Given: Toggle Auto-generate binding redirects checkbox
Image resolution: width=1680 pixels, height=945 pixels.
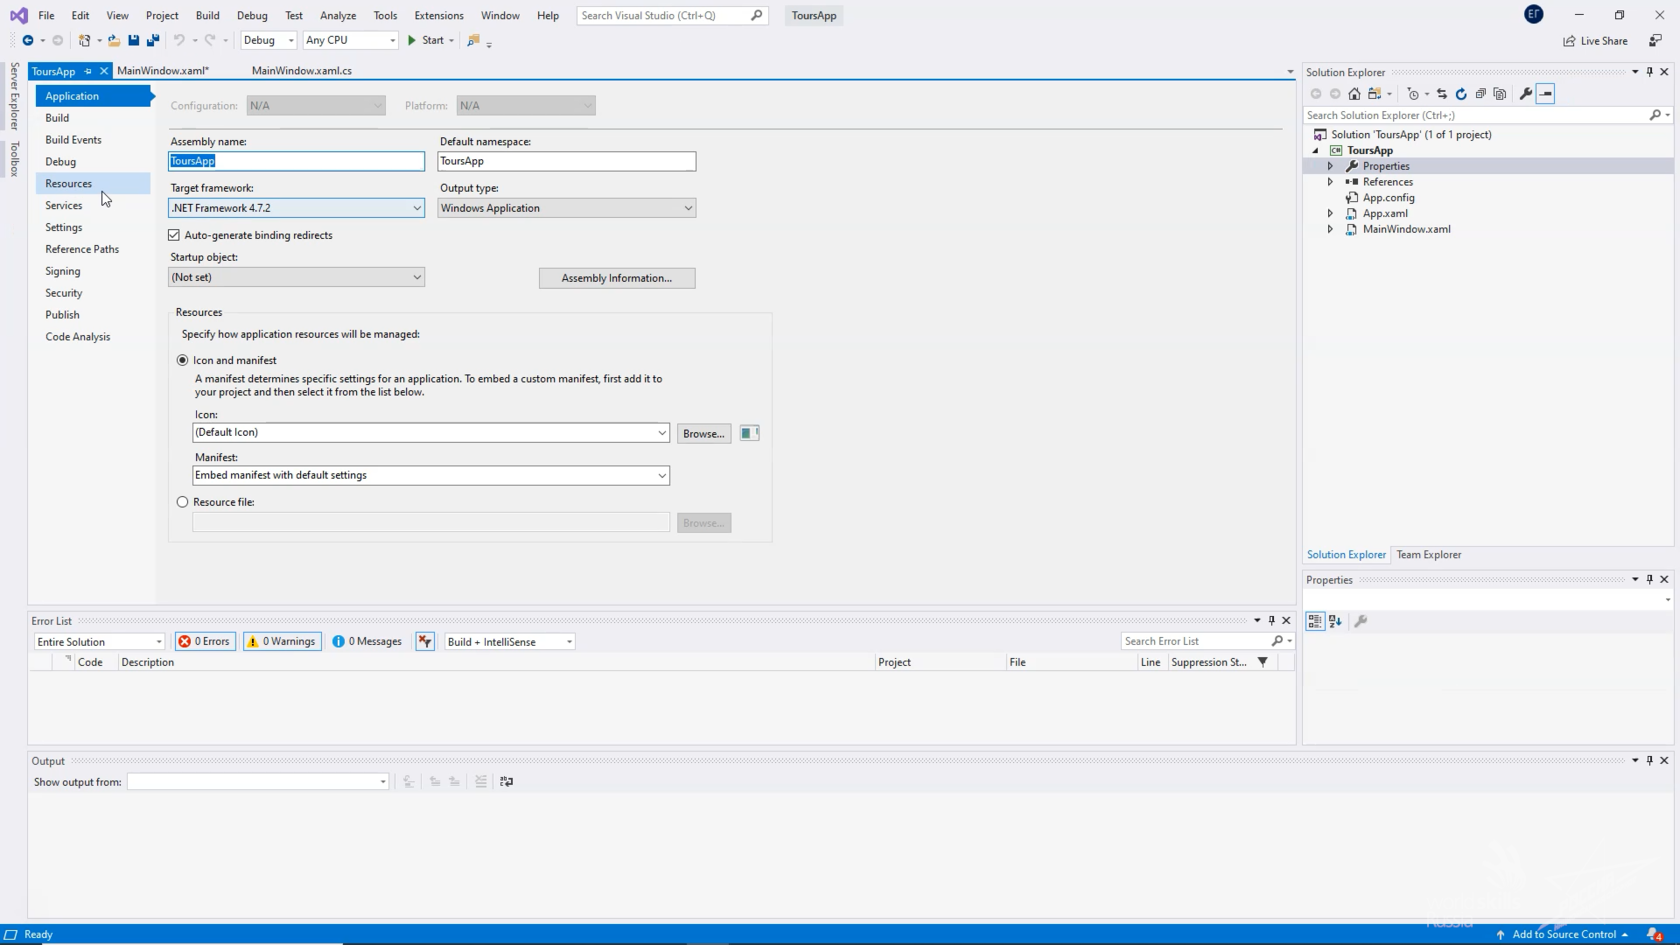Looking at the screenshot, I should click(174, 235).
